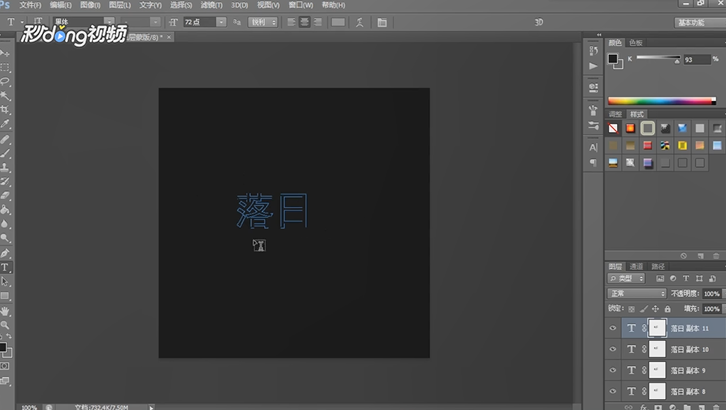Click the delete style trash icon
The height and width of the screenshot is (410, 726).
716,256
